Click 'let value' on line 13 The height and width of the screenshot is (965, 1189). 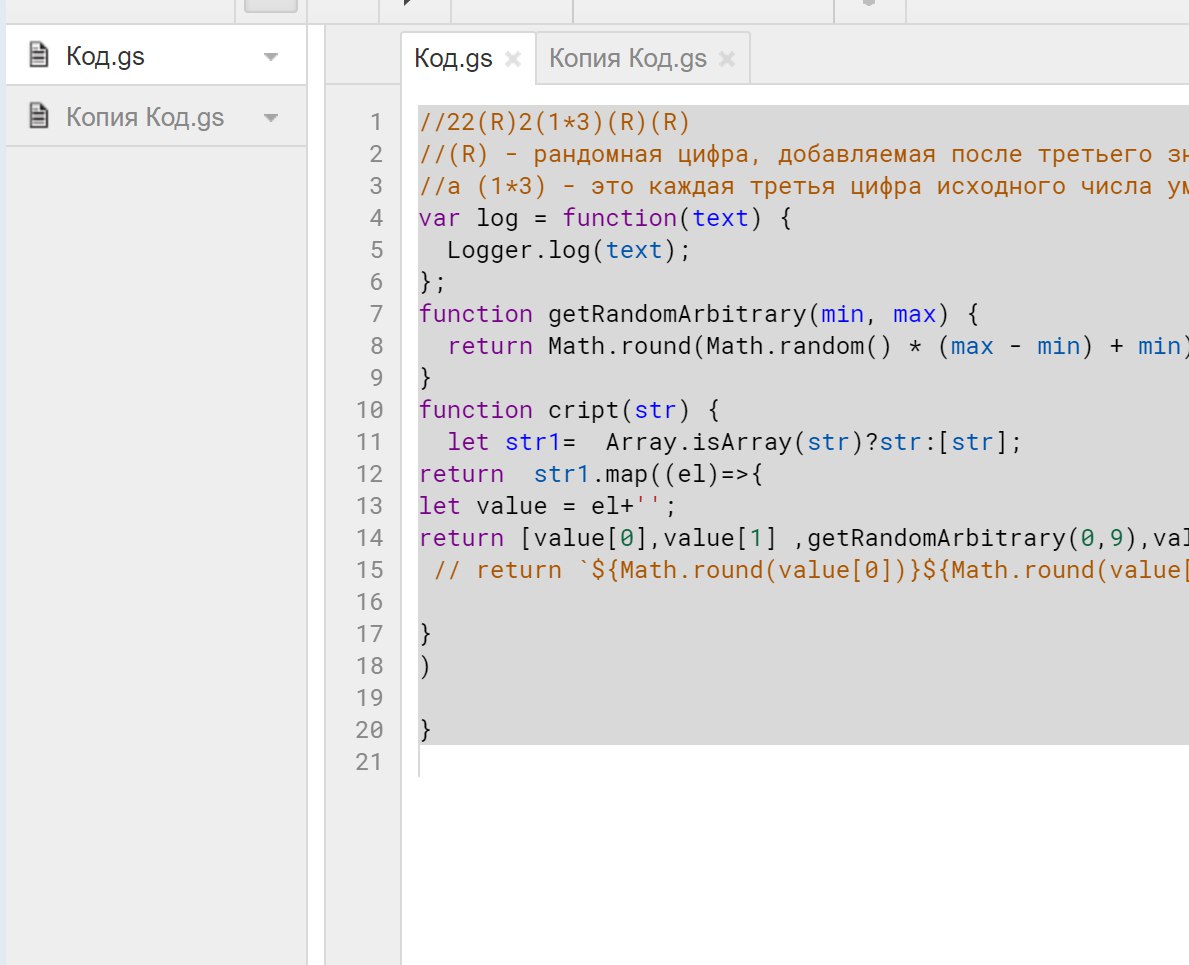click(483, 506)
